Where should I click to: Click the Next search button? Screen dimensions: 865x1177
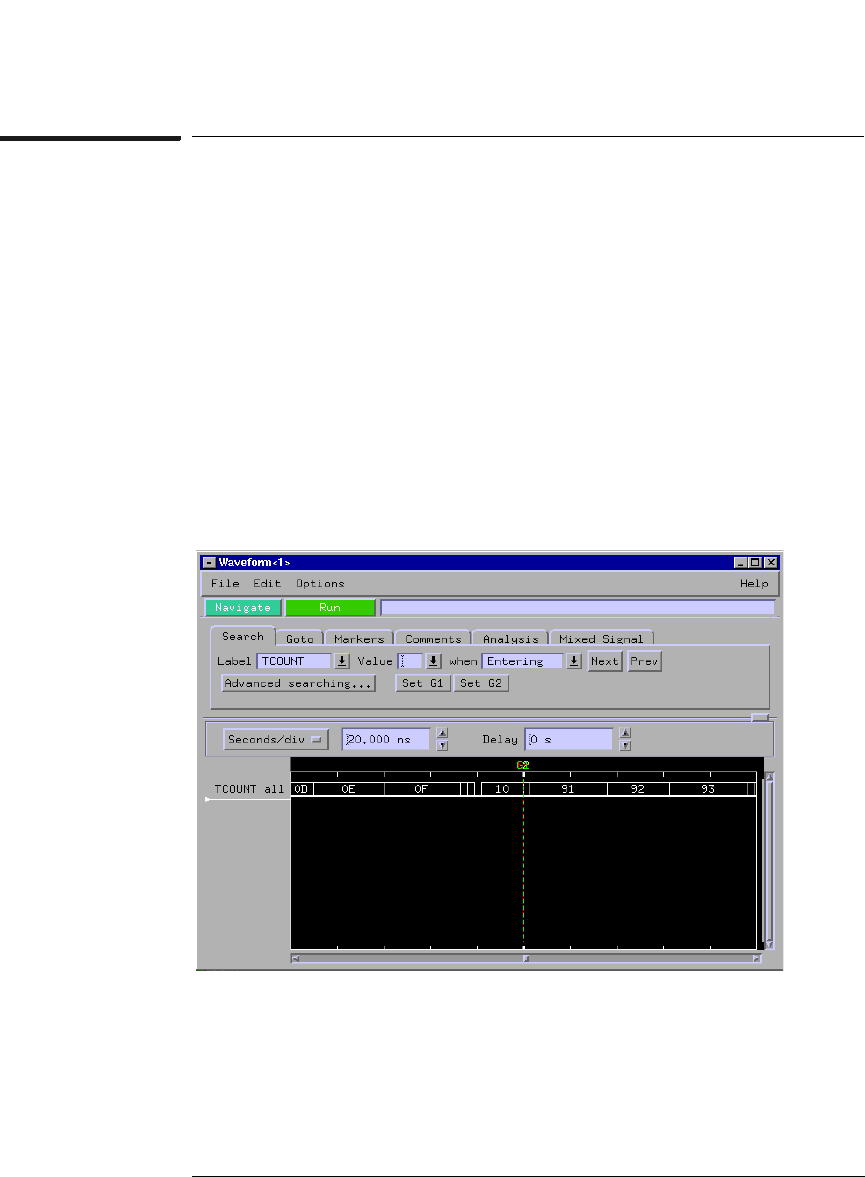[604, 661]
